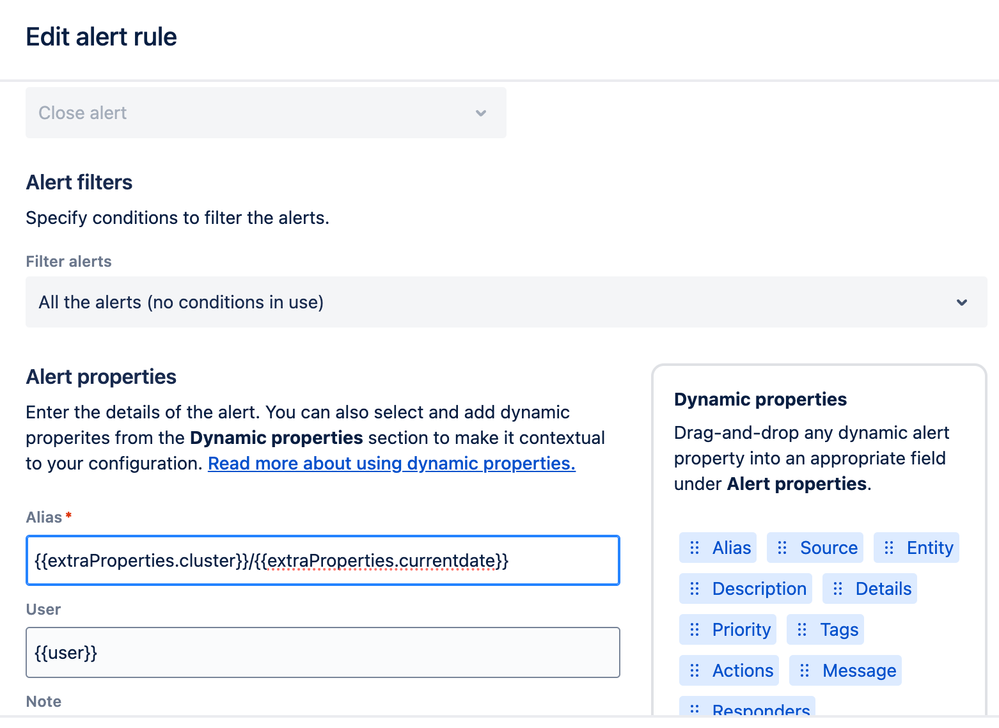The image size is (999, 728).
Task: Open the Close alert action dropdown
Action: pyautogui.click(x=265, y=113)
